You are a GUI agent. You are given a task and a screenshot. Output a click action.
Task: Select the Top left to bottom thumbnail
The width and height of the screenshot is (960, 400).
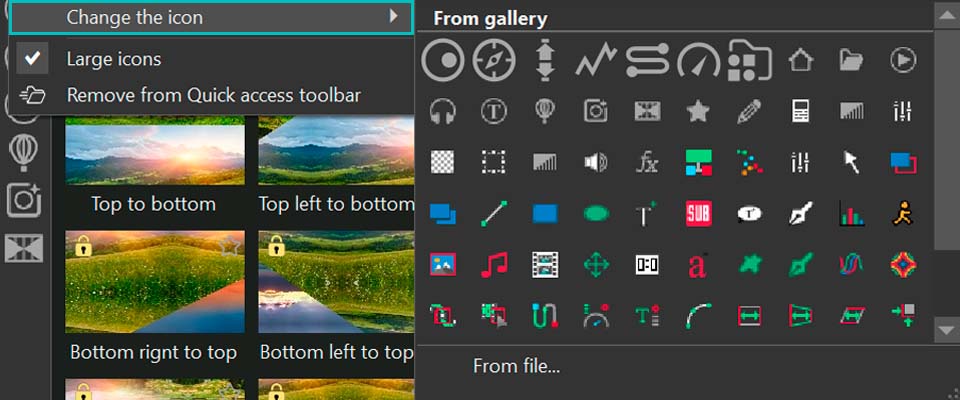click(336, 149)
